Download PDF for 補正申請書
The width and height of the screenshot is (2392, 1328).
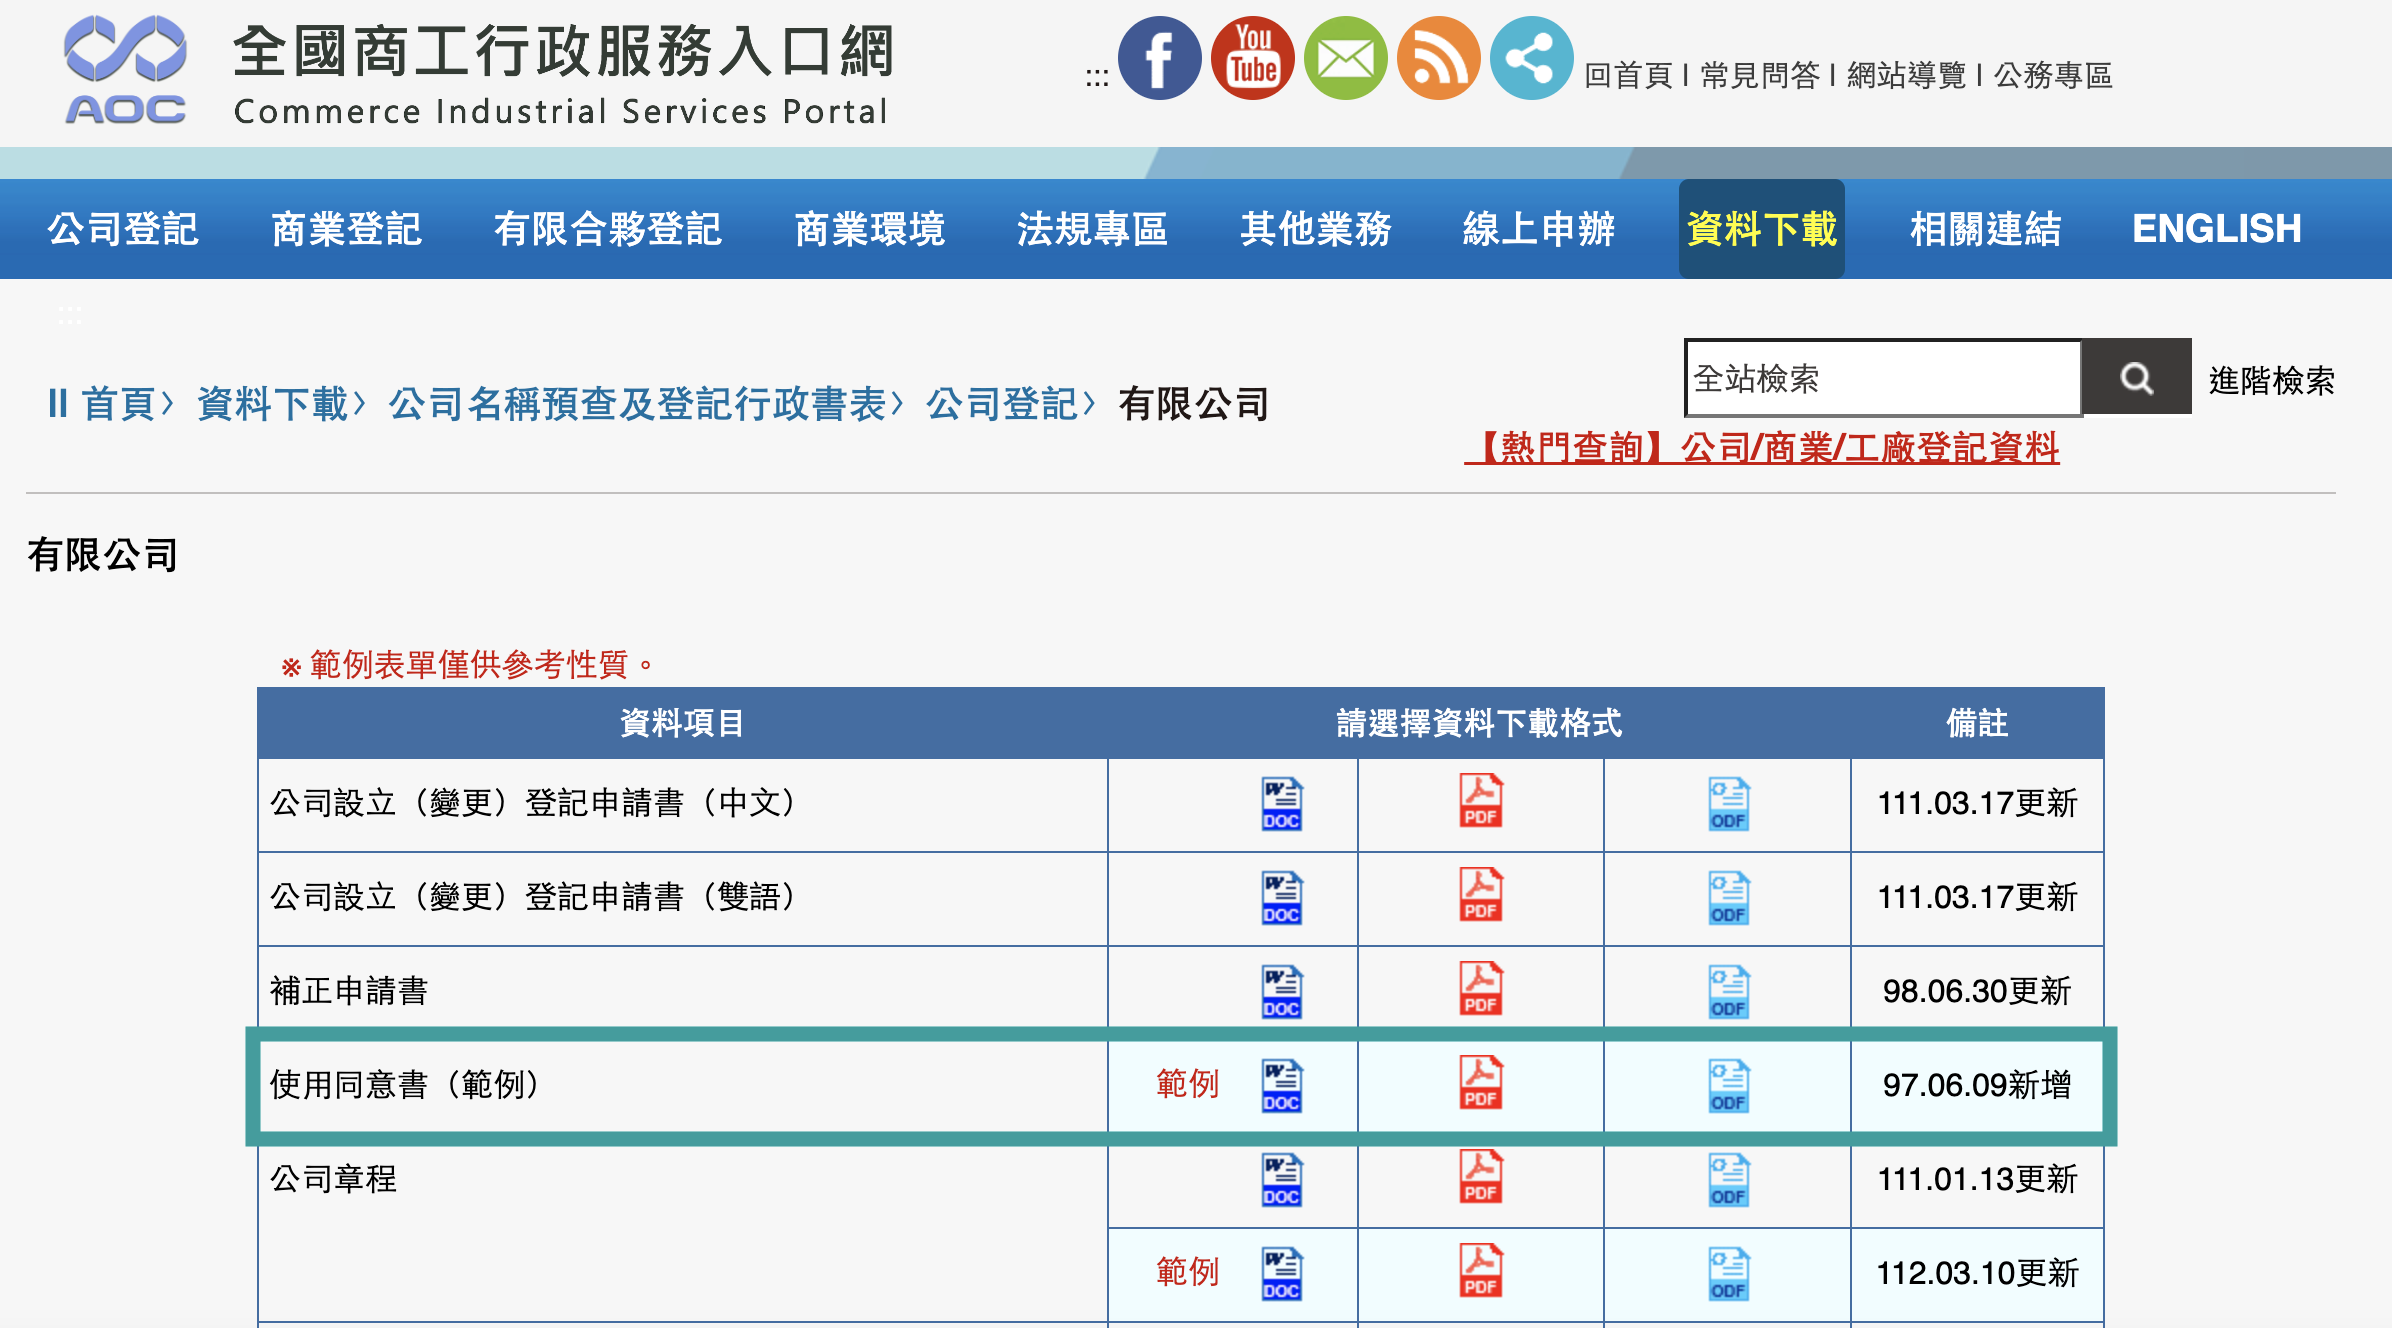pos(1480,989)
